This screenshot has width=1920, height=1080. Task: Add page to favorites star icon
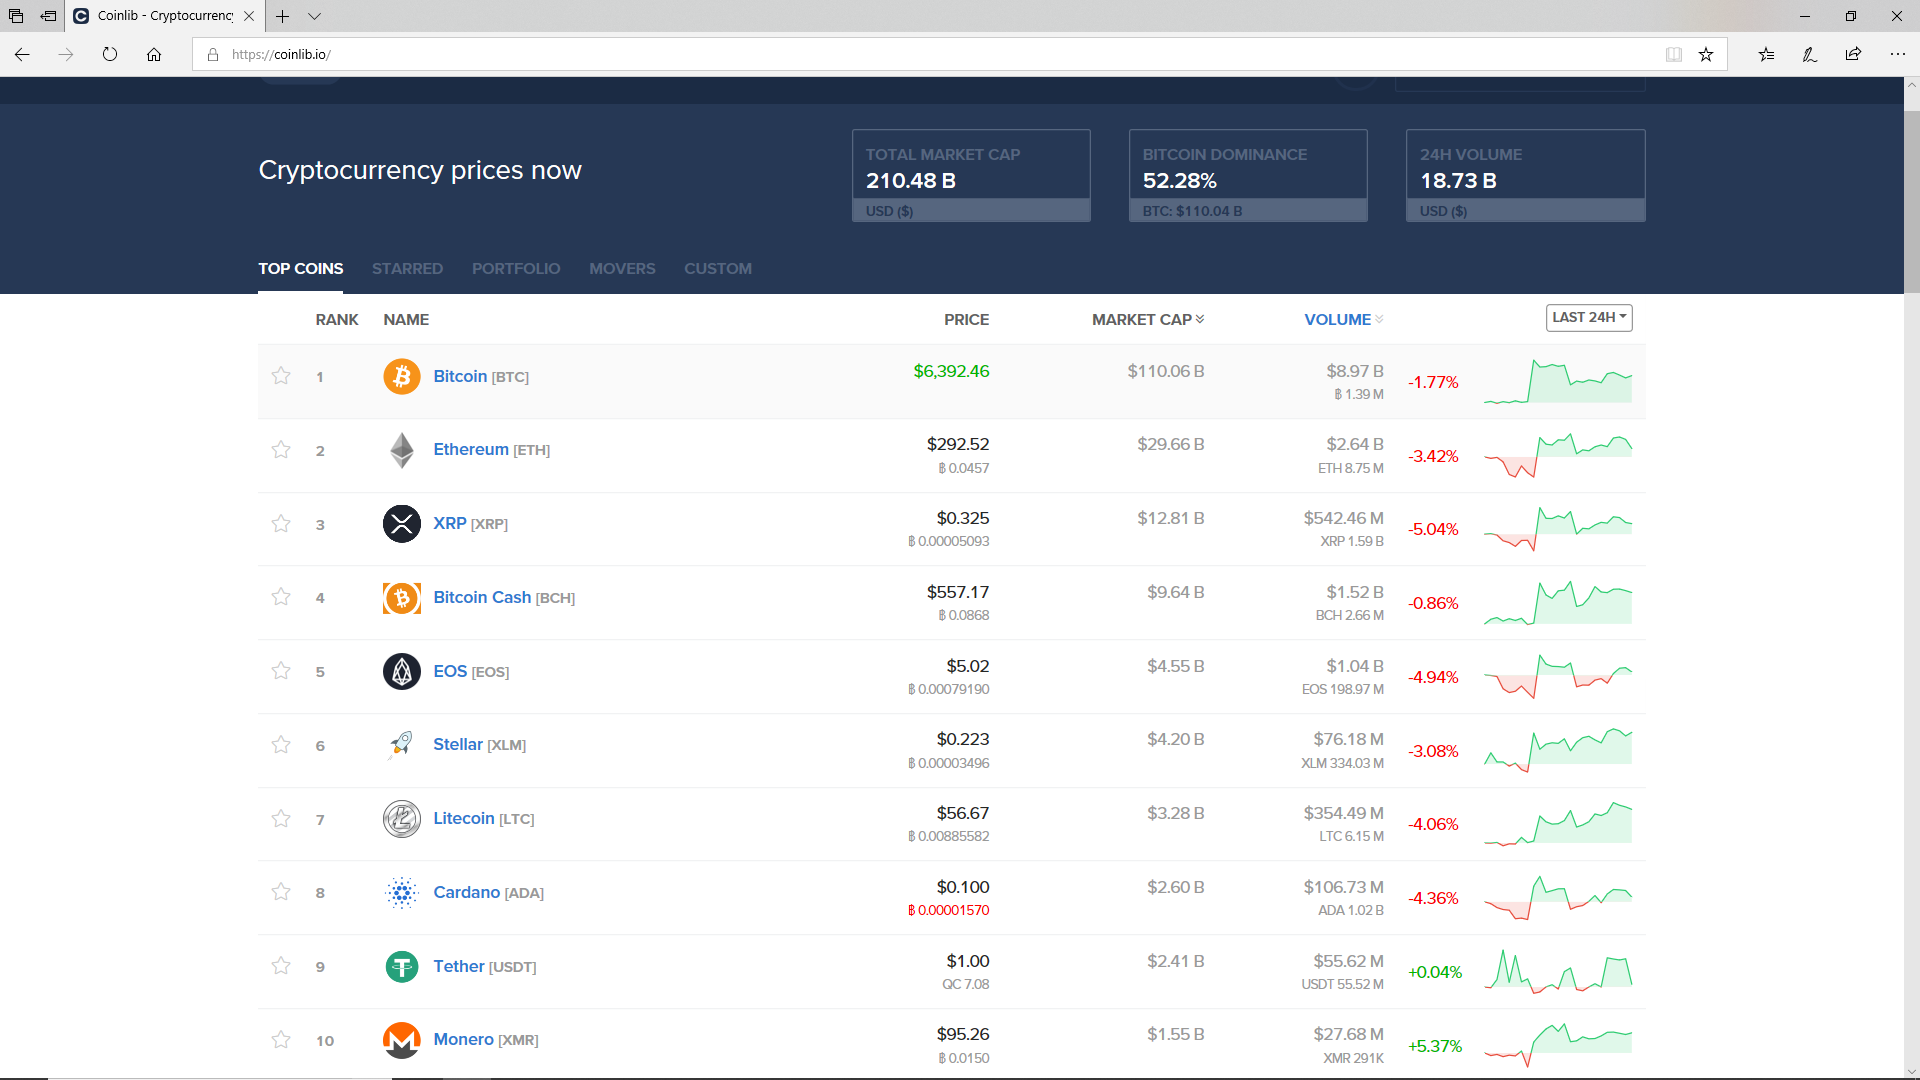1706,54
